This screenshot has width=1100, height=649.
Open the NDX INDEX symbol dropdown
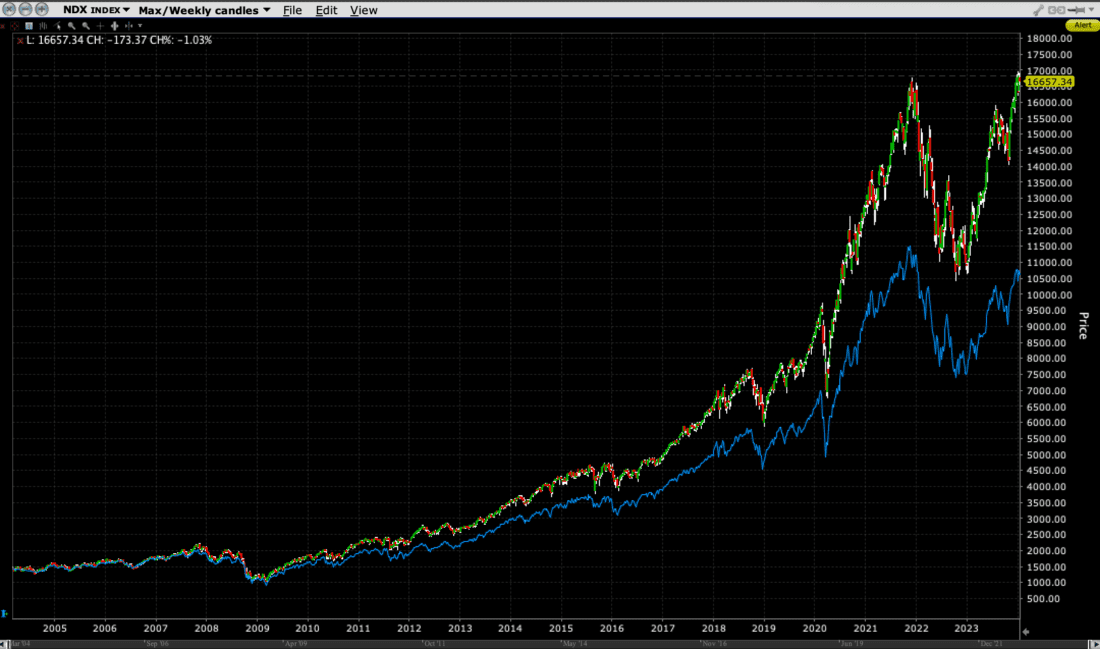[96, 10]
